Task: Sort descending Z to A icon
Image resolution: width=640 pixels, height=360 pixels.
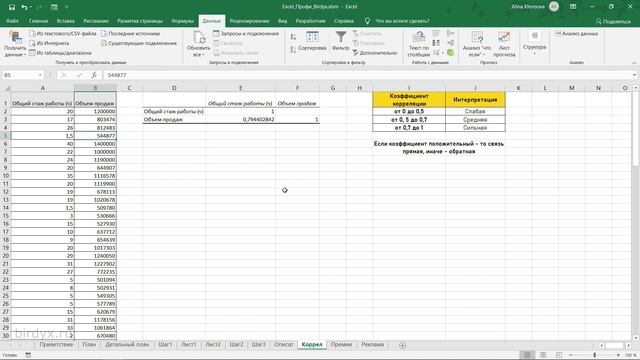Action: pos(293,50)
